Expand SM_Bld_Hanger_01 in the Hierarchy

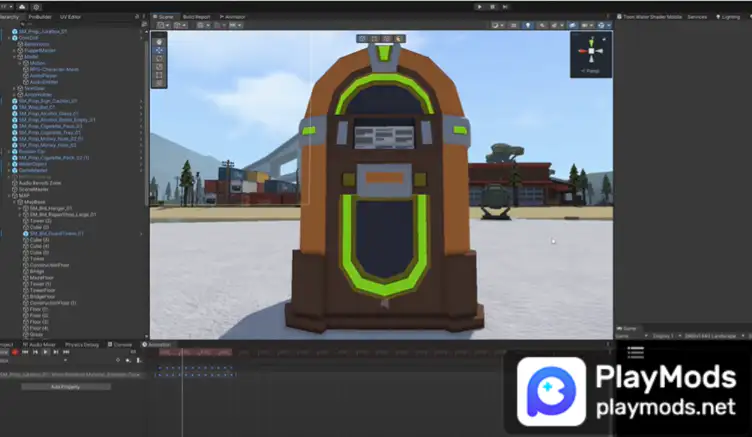[x=20, y=208]
